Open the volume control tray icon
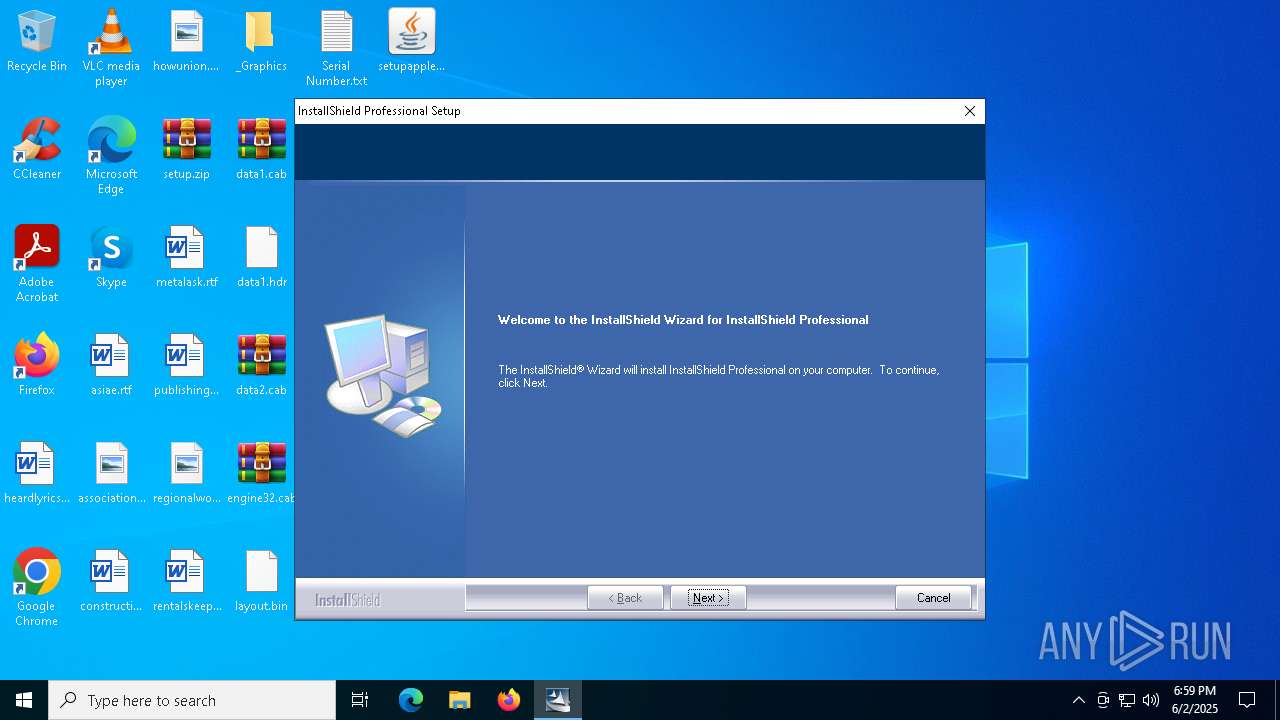This screenshot has width=1280, height=720. pos(1151,700)
